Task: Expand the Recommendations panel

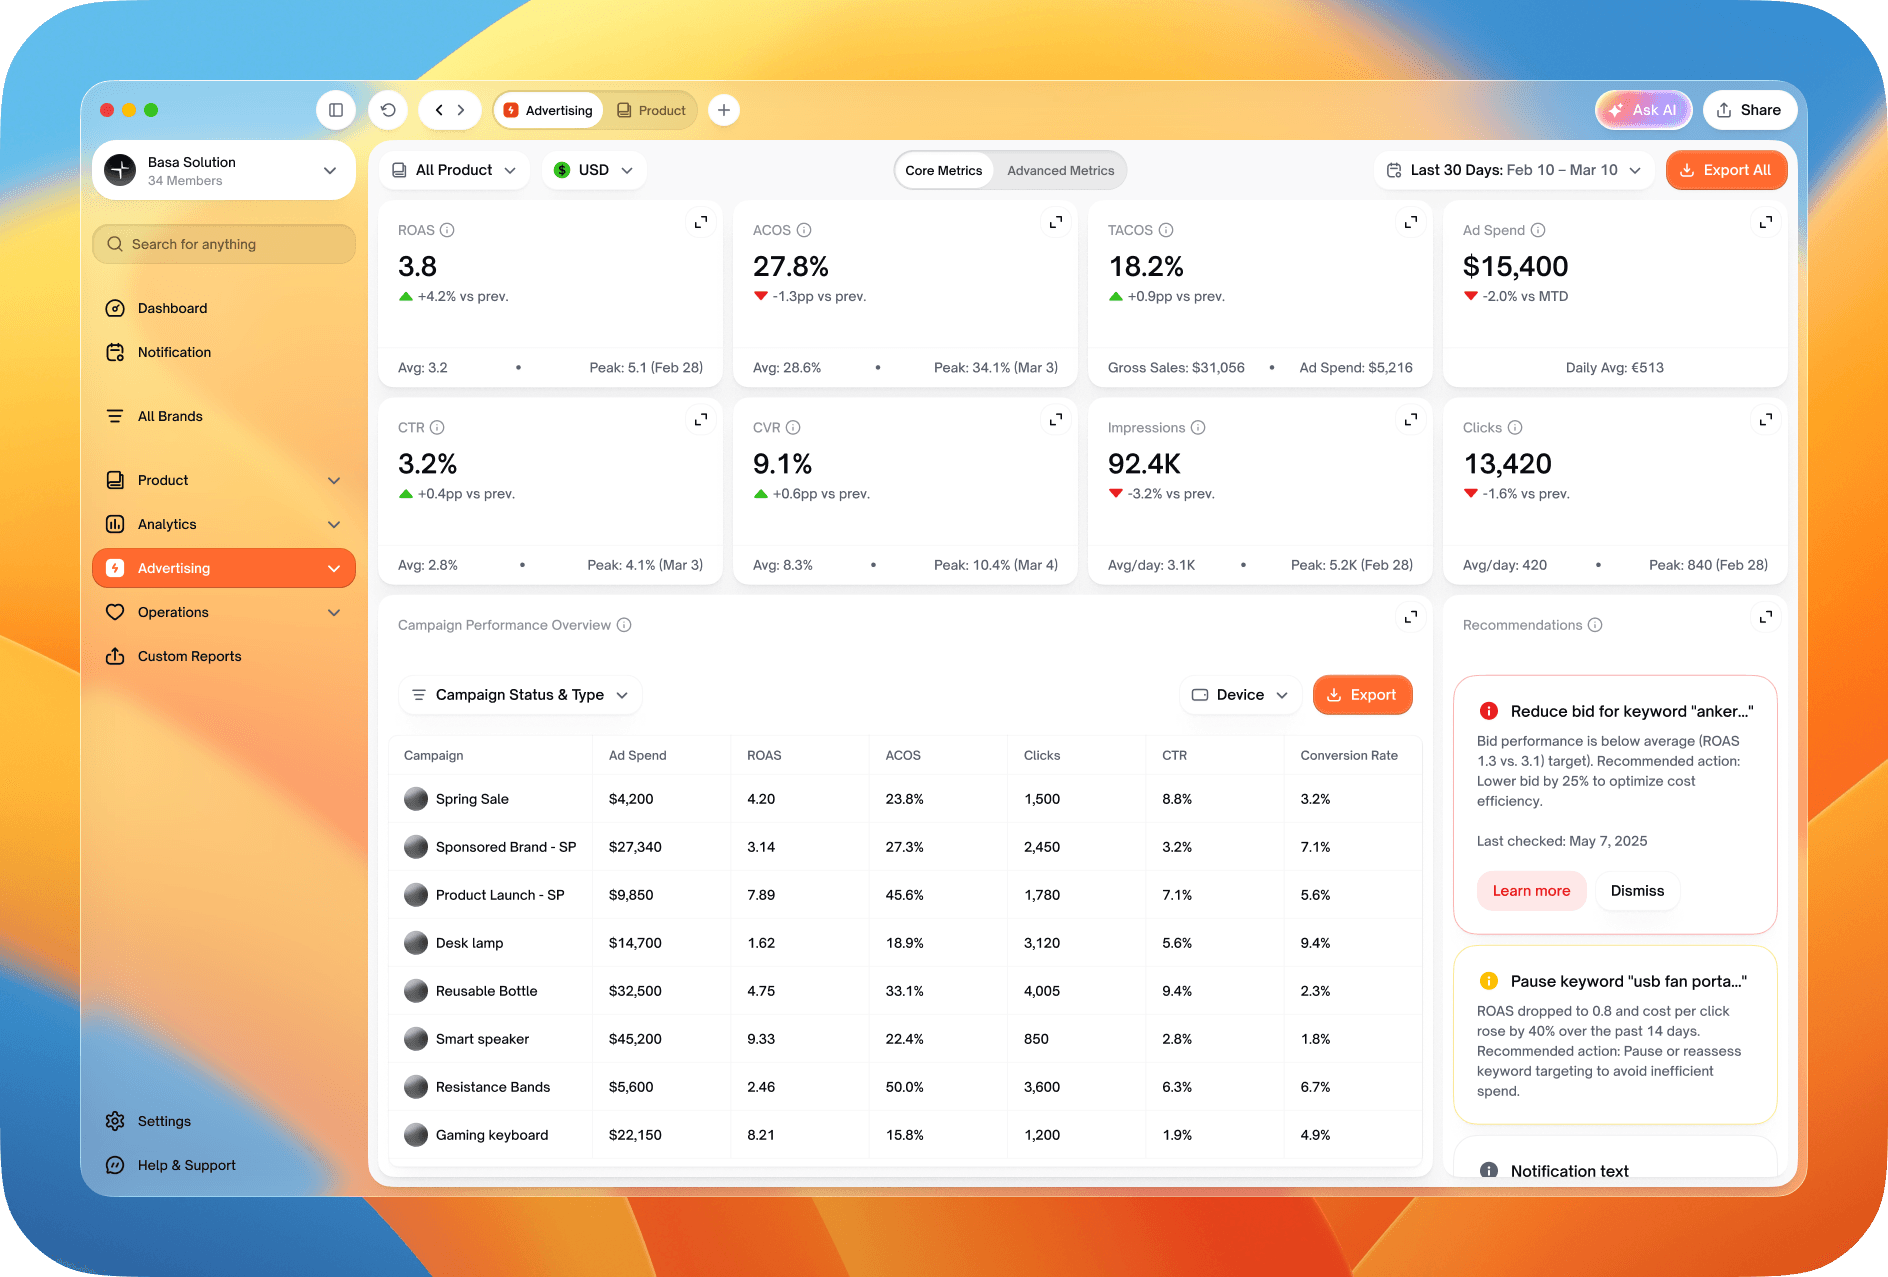Action: (1766, 617)
